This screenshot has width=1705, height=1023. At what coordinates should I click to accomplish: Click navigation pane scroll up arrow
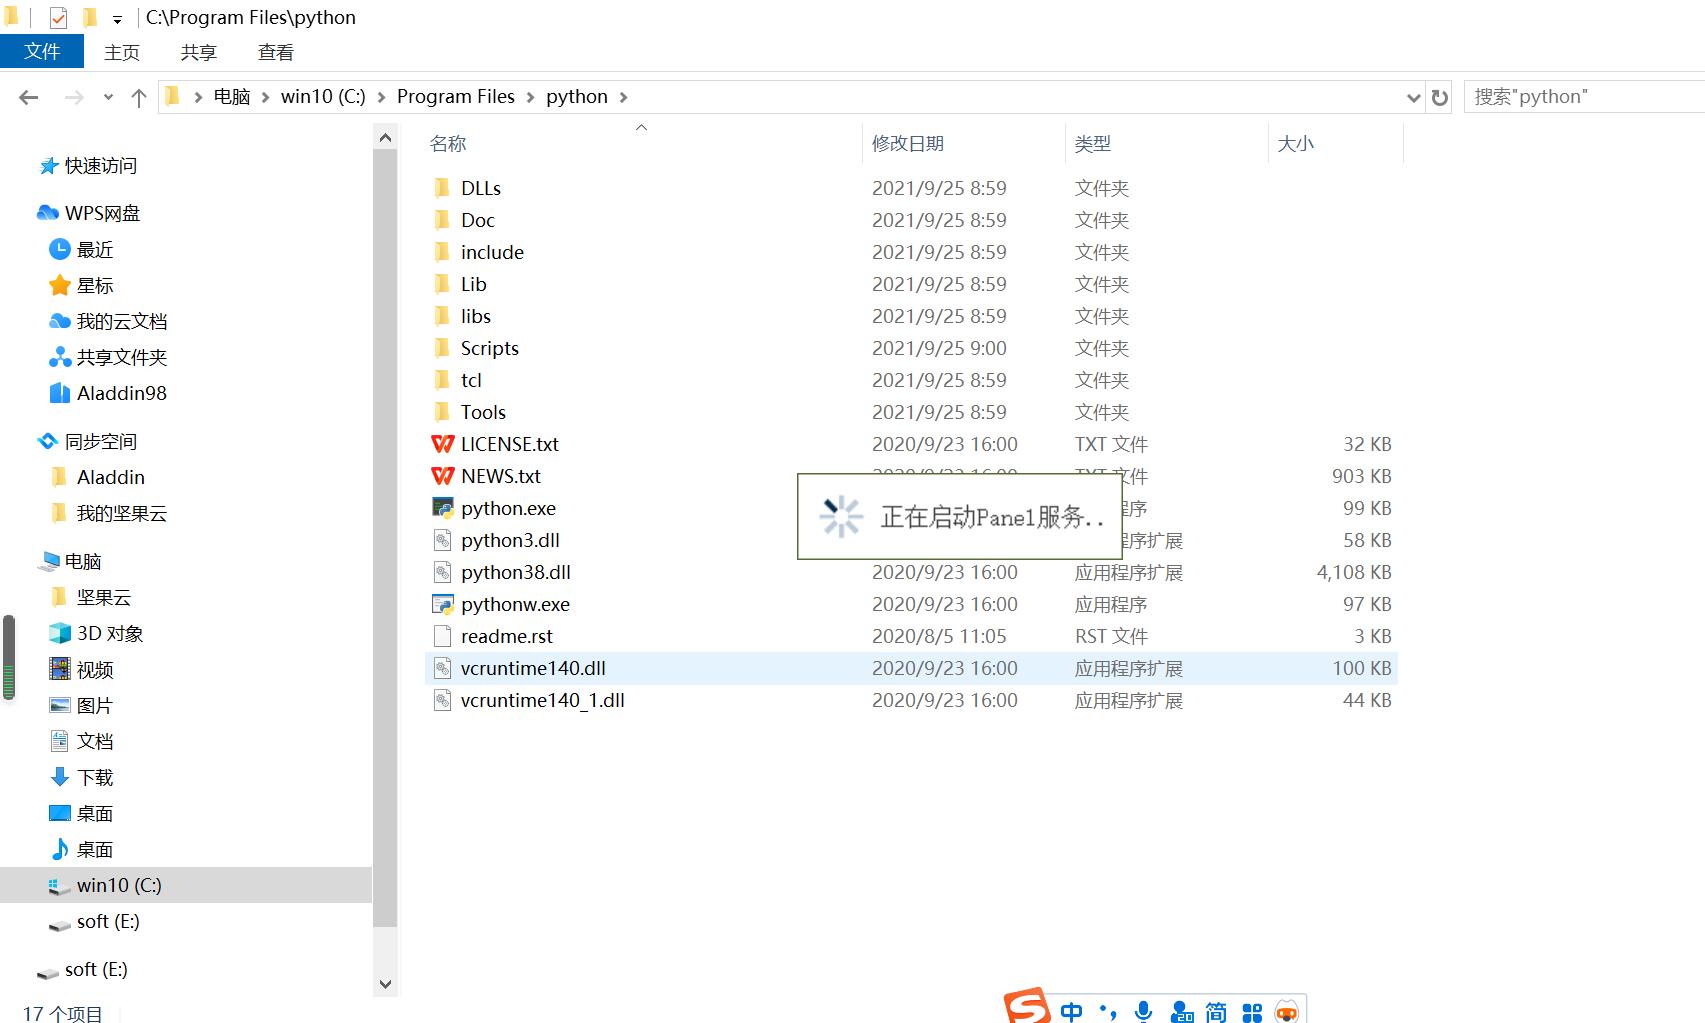pos(385,137)
